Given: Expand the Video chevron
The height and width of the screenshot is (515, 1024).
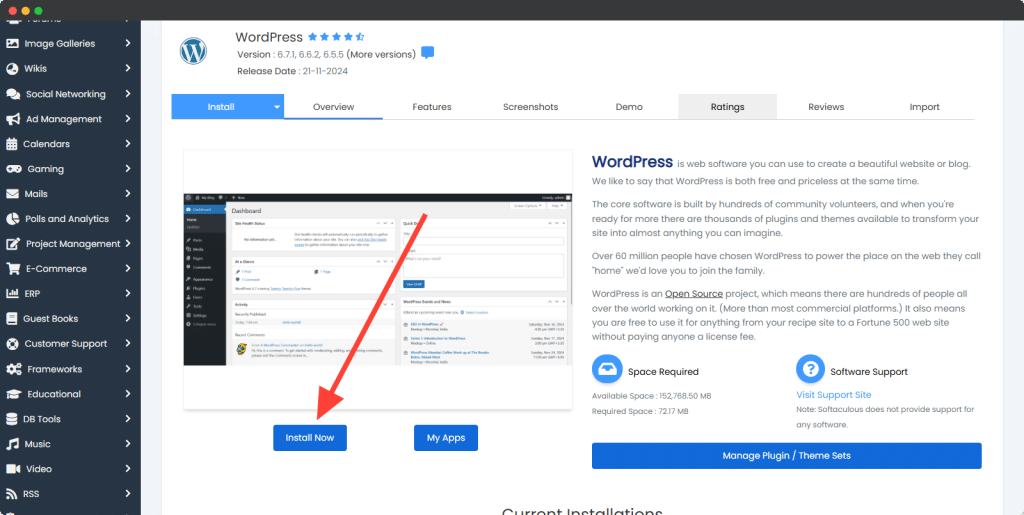Looking at the screenshot, I should 128,469.
